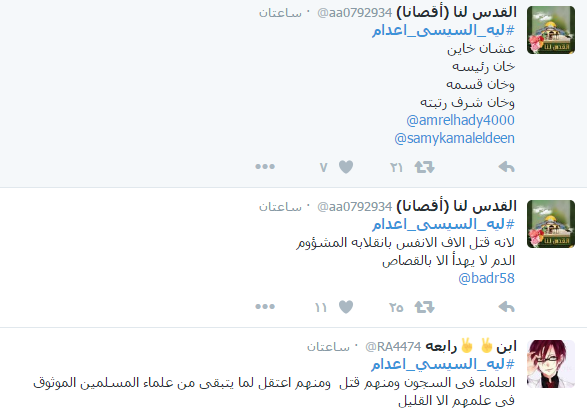Open the @amrelhady4000 mention link
The width and height of the screenshot is (587, 409).
point(460,120)
